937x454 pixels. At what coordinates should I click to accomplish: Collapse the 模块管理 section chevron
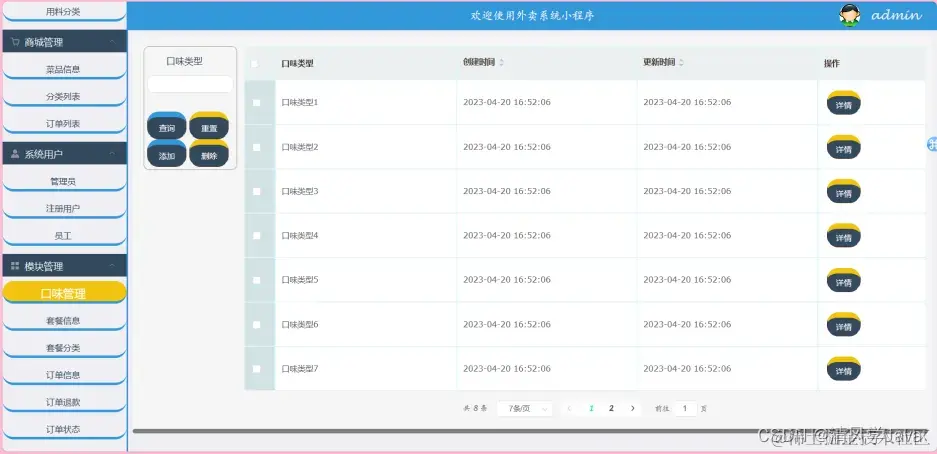point(112,266)
